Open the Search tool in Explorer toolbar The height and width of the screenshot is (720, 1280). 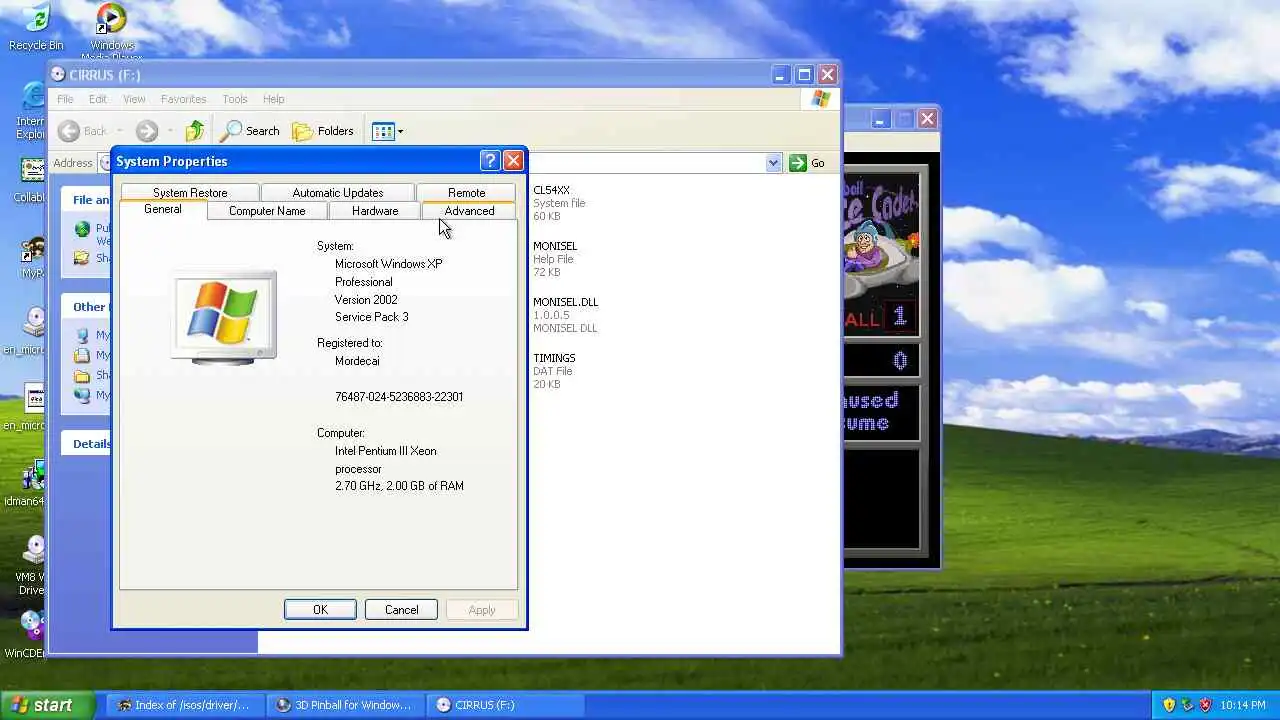click(x=251, y=131)
